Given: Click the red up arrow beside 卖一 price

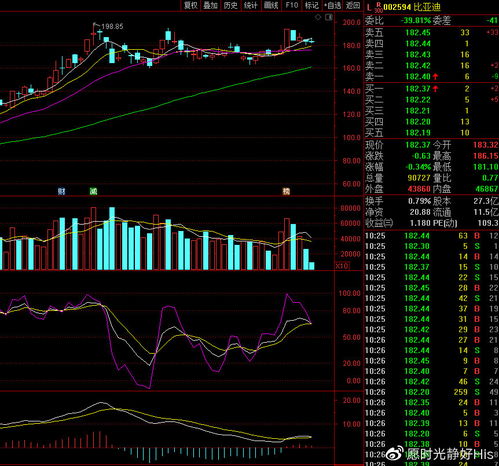Looking at the screenshot, I should (x=435, y=77).
